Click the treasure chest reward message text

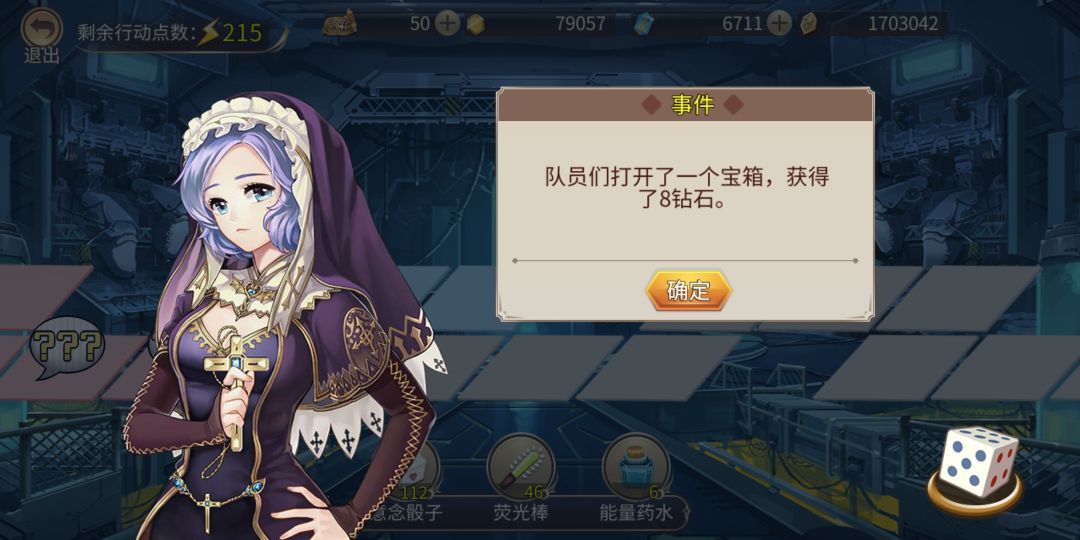[686, 188]
